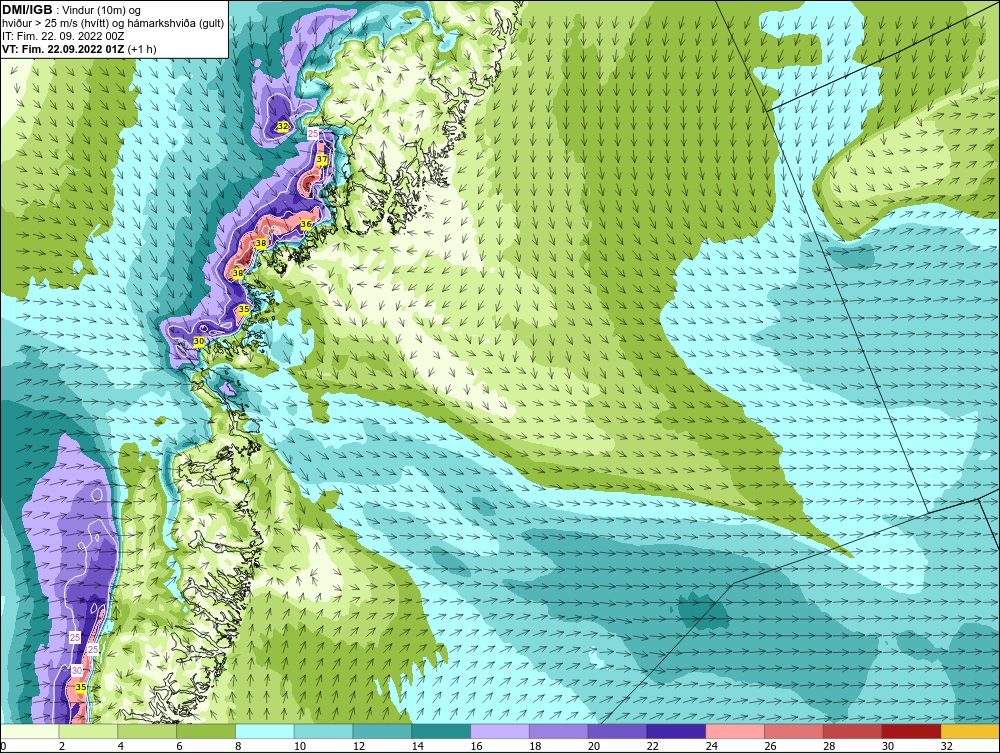
Task: Pick the light teal 10–12 m/s legend swatch
Action: point(323,731)
